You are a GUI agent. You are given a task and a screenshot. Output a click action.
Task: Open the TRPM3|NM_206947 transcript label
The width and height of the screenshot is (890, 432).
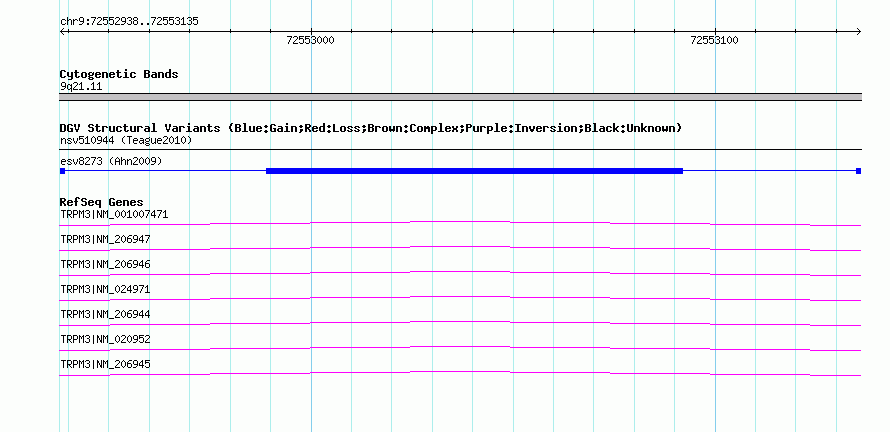click(x=105, y=240)
